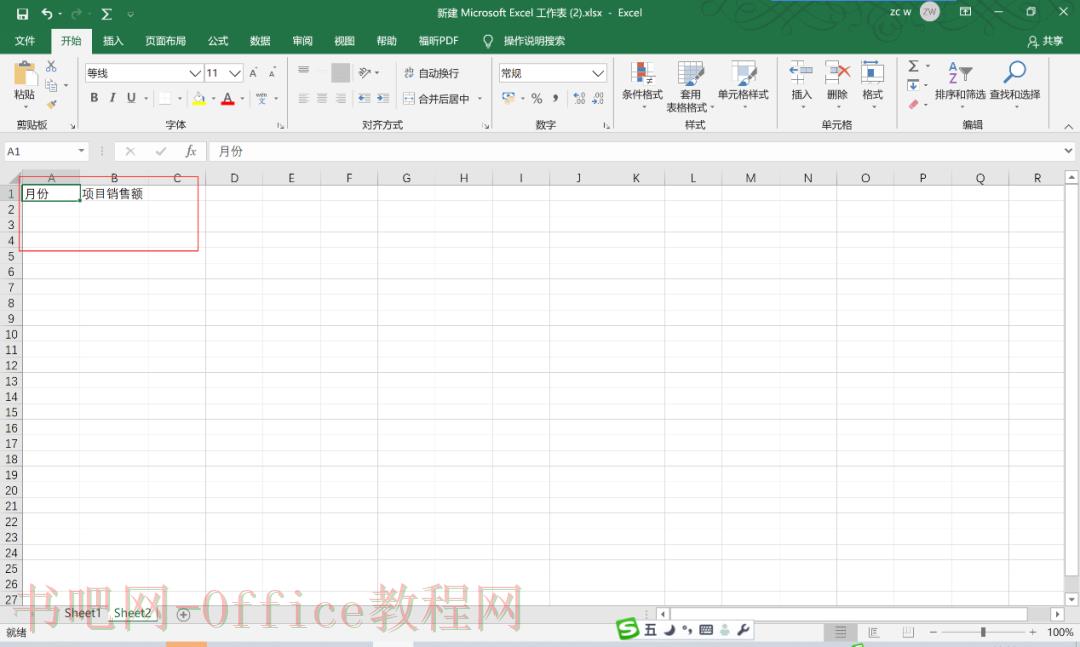Apply the red font color
Image resolution: width=1080 pixels, height=647 pixels.
228,99
